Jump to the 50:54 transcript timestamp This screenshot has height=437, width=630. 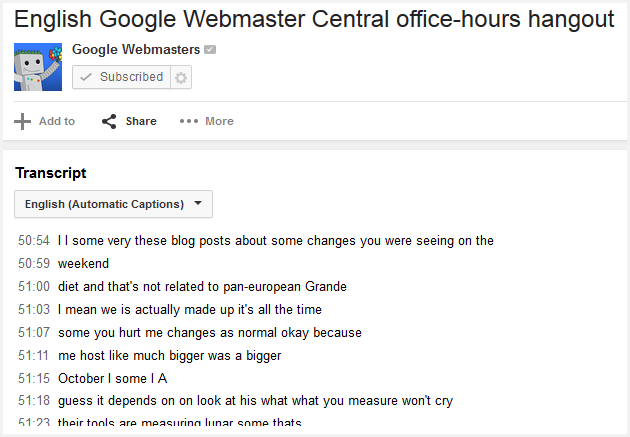[34, 241]
